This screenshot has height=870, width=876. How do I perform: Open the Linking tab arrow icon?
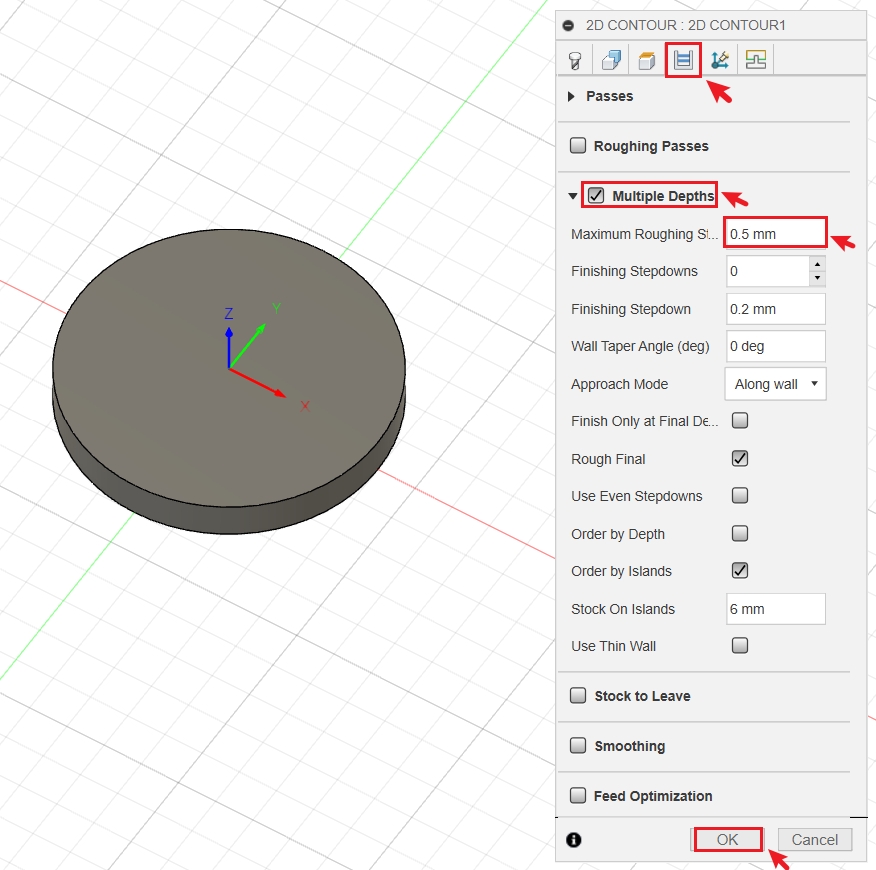click(x=719, y=59)
